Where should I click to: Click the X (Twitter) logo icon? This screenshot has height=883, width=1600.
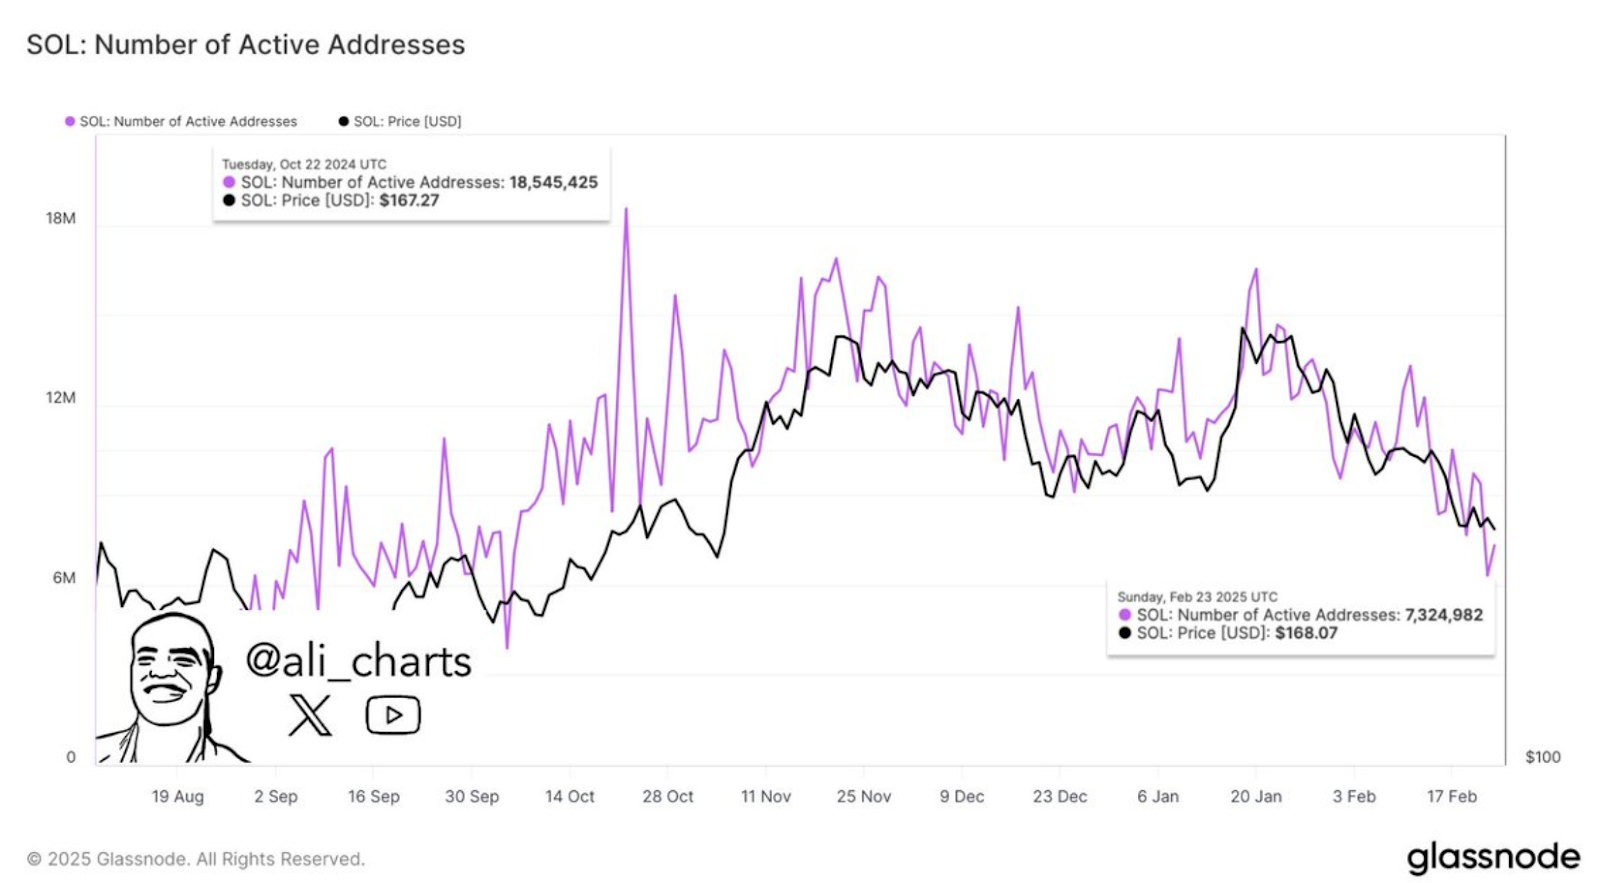[x=310, y=715]
